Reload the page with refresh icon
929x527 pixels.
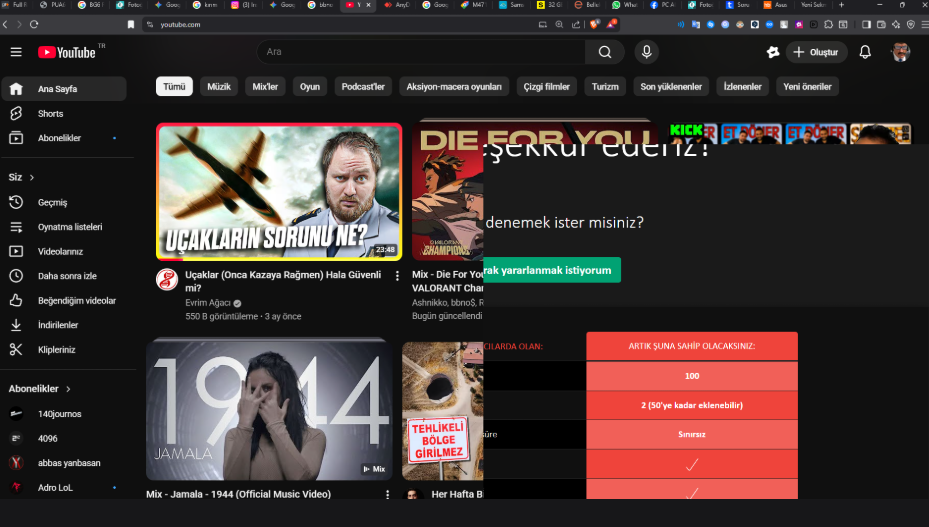pos(34,24)
